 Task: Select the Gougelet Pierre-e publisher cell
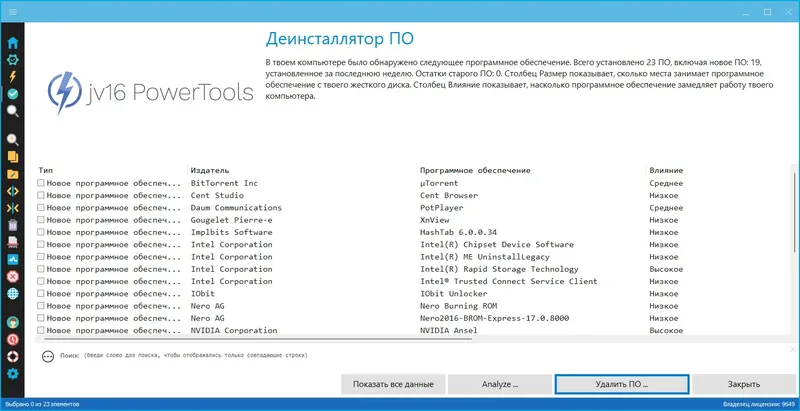click(231, 220)
